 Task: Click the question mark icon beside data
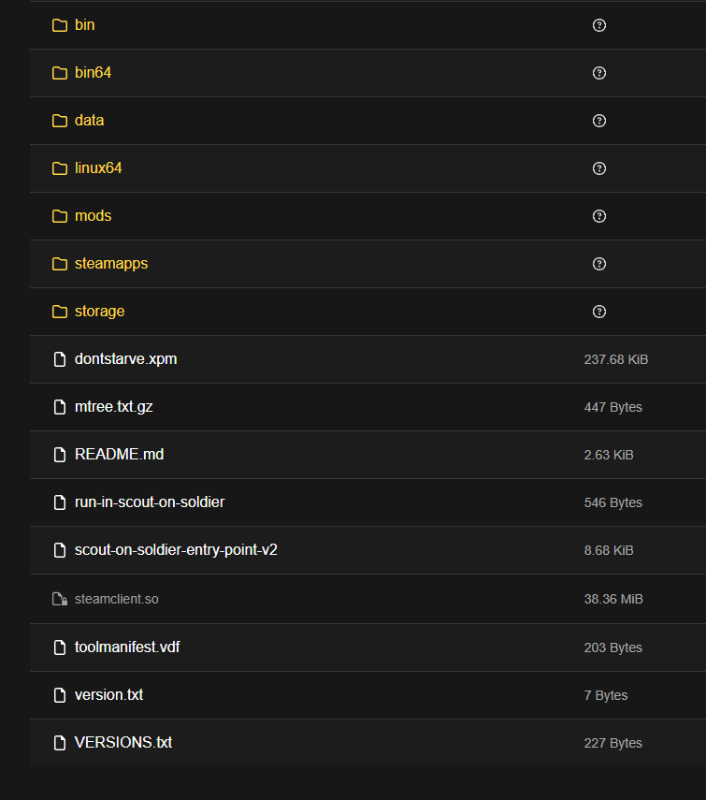(x=599, y=121)
